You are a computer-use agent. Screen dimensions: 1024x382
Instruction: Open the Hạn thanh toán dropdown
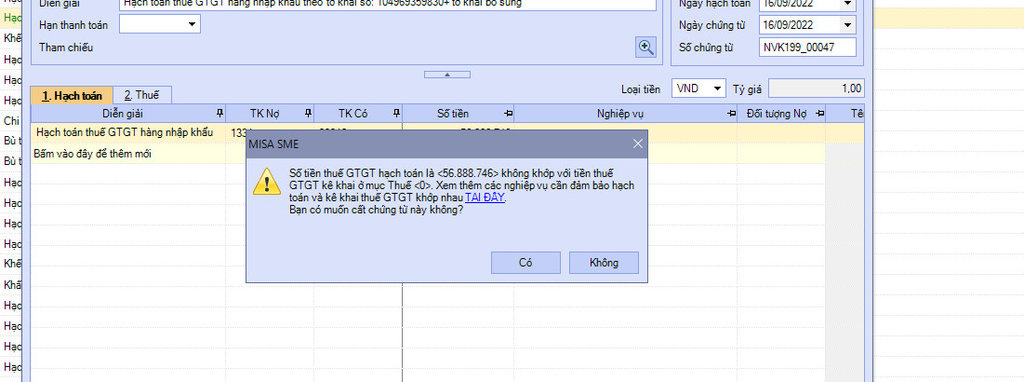click(192, 24)
